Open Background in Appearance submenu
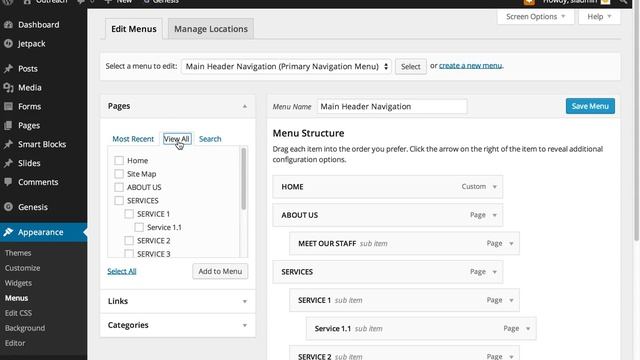This screenshot has height=360, width=640. coord(25,328)
